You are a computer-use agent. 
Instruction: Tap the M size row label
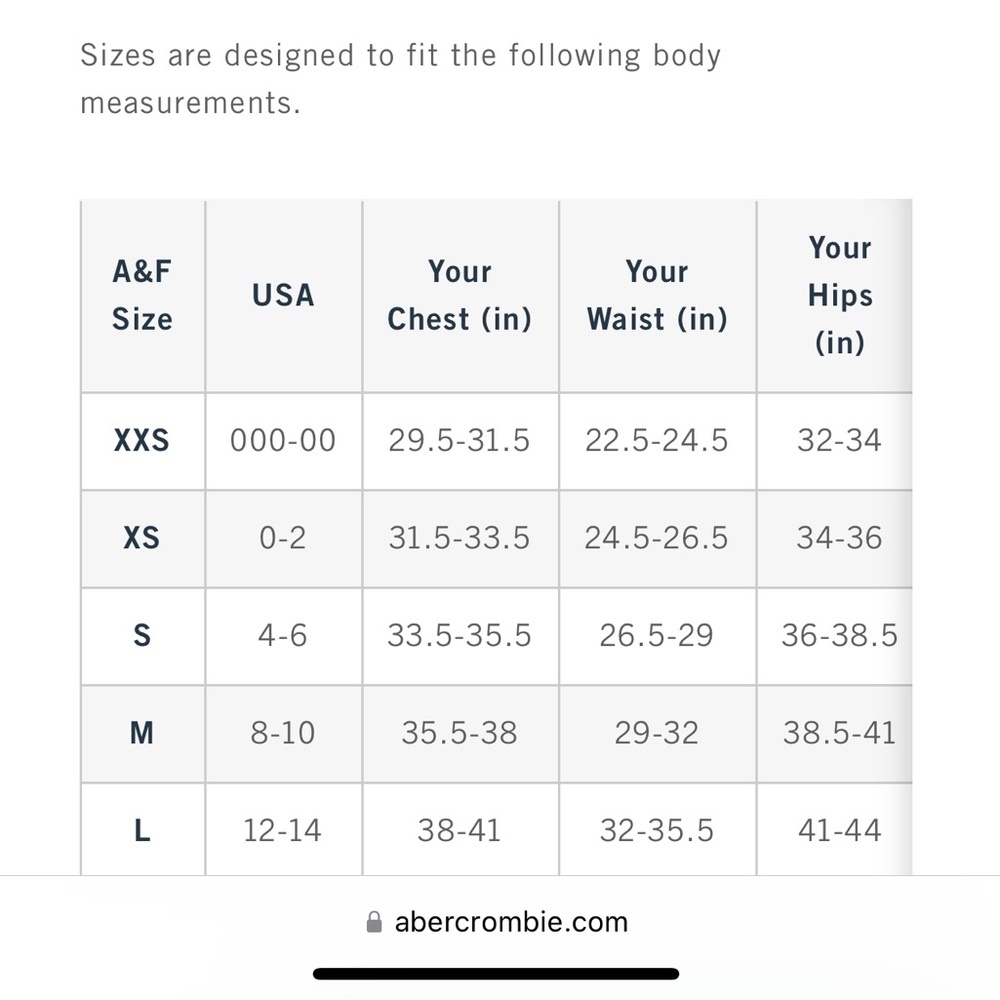tap(142, 733)
